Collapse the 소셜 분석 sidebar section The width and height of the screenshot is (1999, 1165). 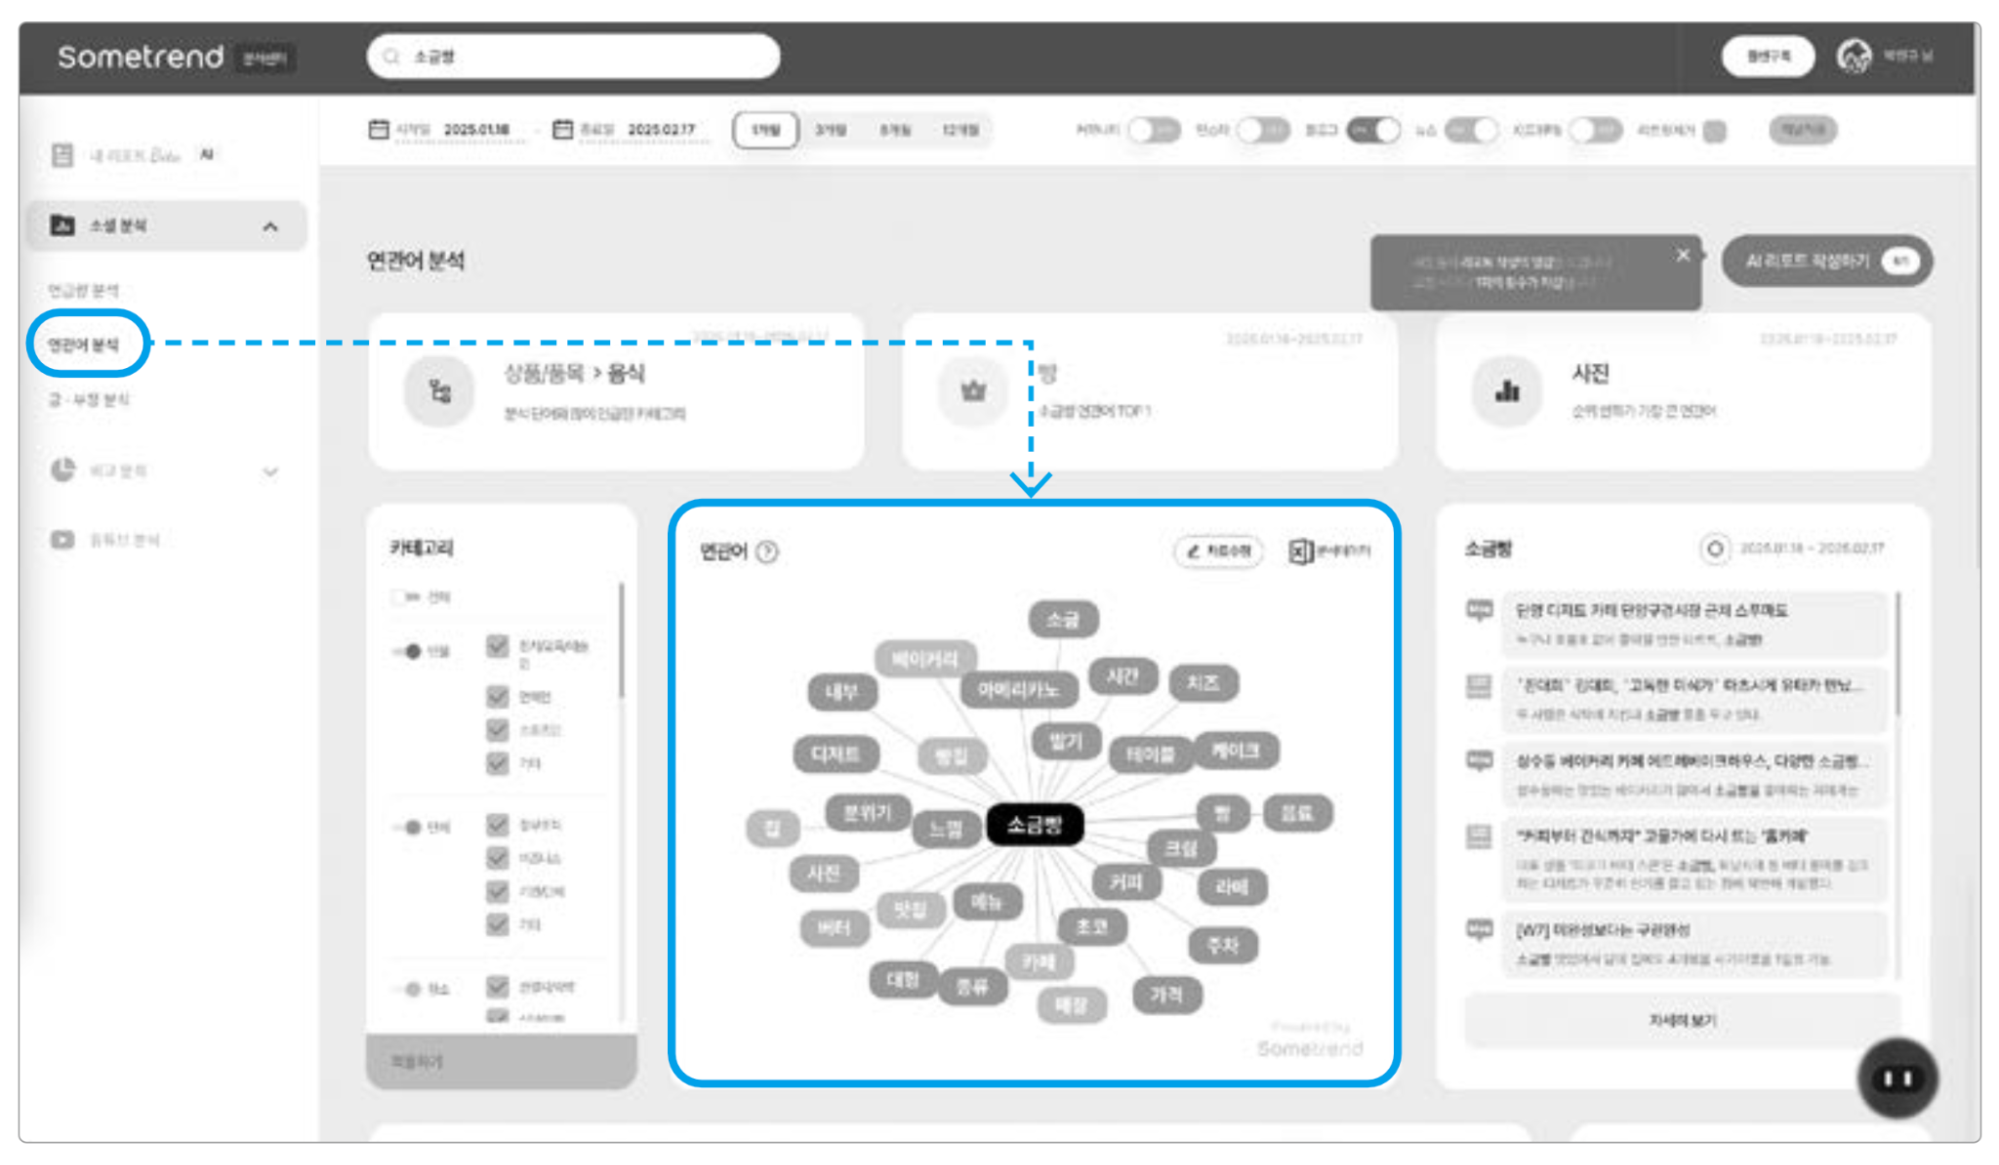coord(270,226)
